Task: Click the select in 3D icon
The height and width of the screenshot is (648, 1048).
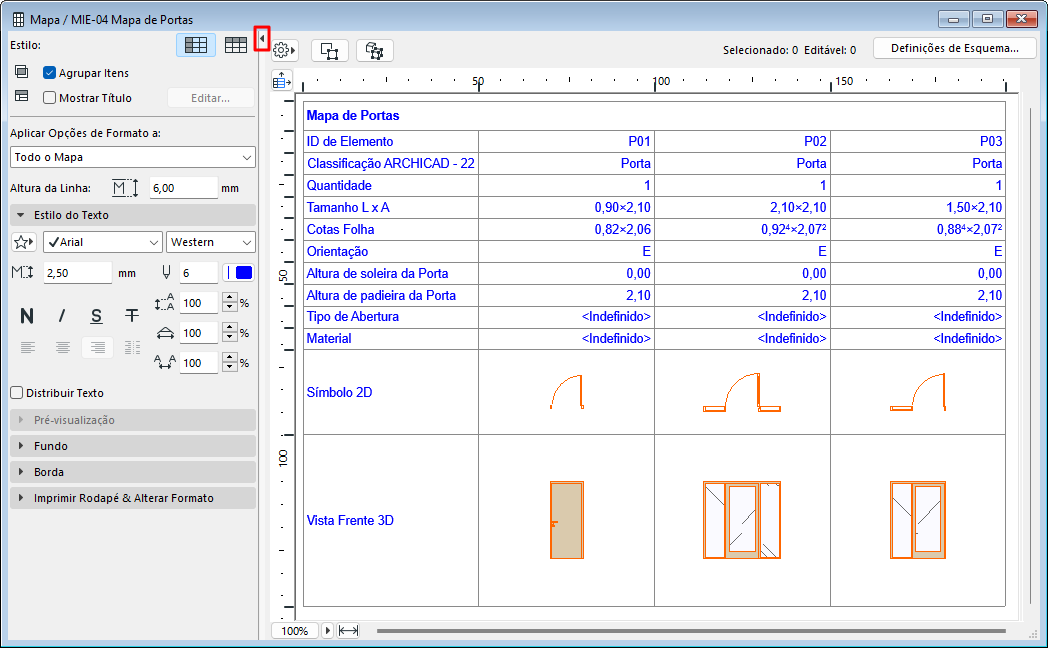Action: pyautogui.click(x=375, y=50)
